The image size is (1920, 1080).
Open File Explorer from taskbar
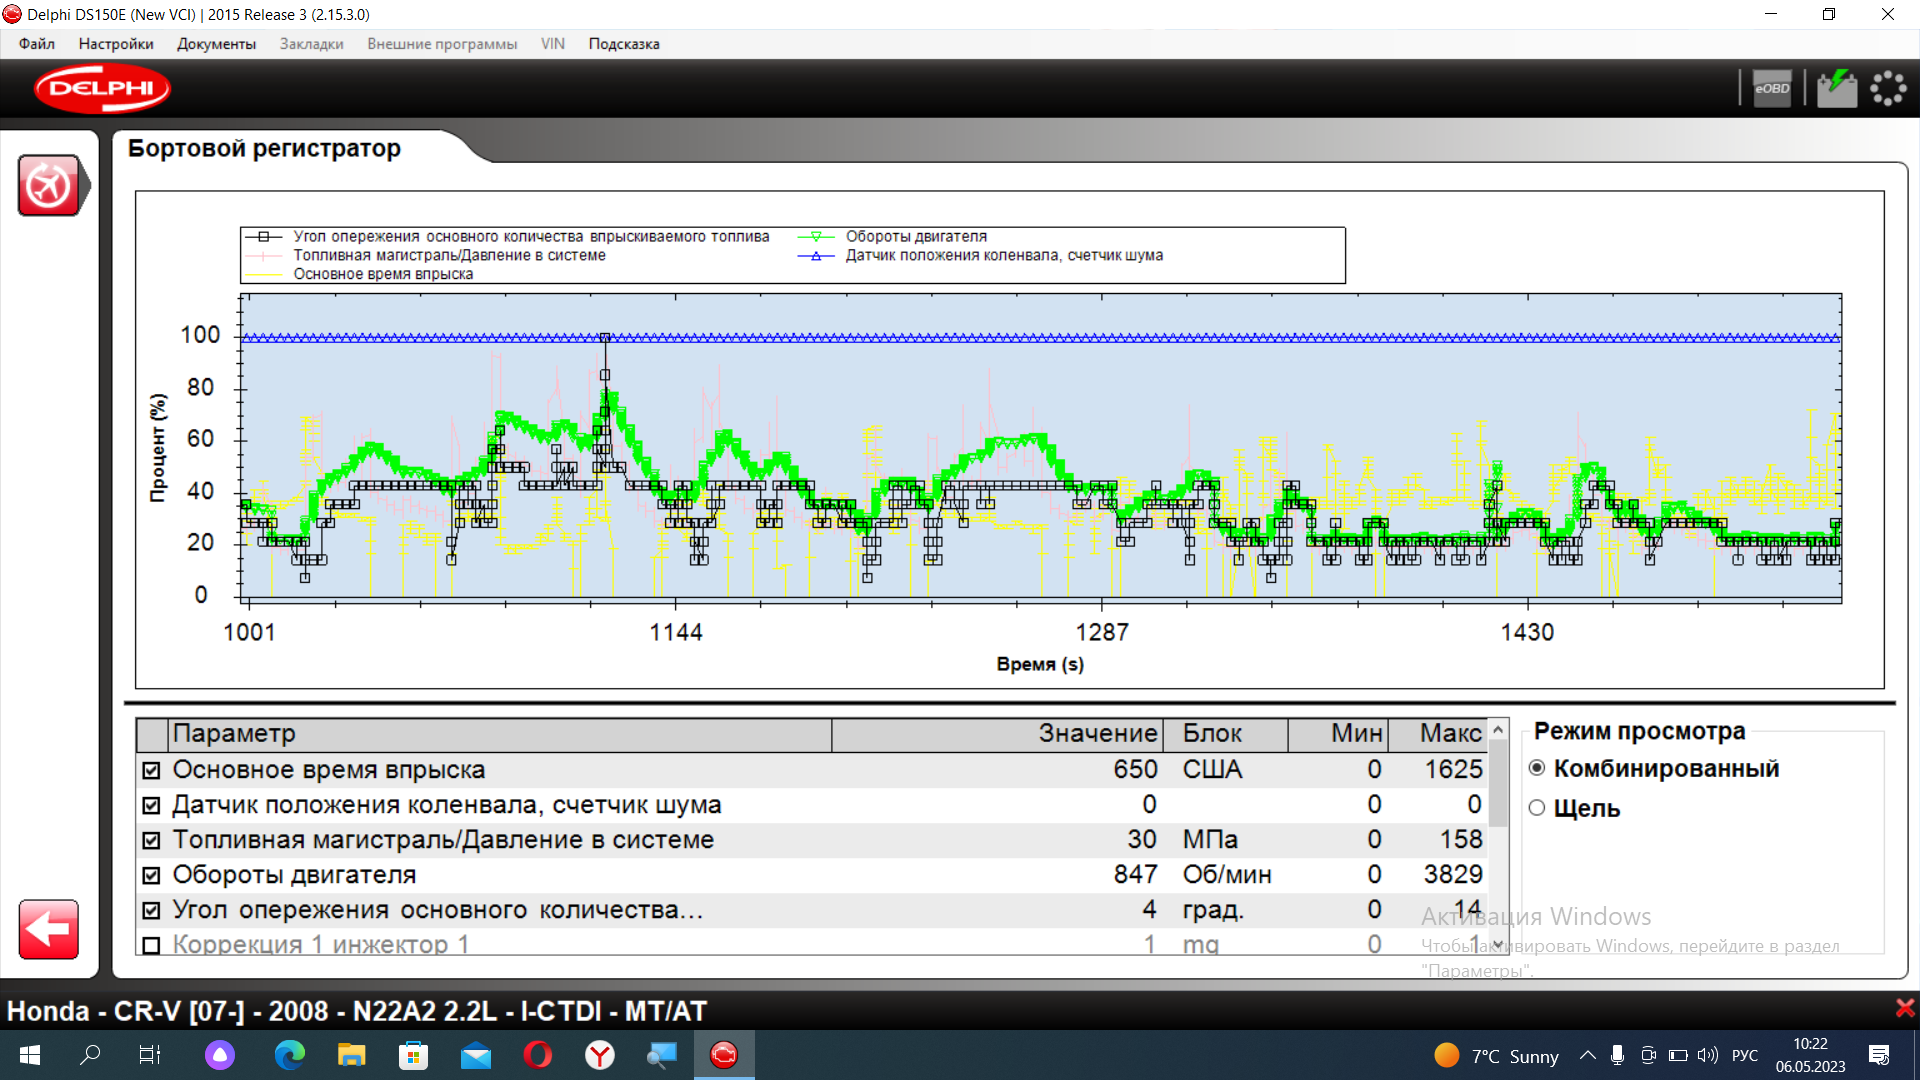[x=351, y=1055]
